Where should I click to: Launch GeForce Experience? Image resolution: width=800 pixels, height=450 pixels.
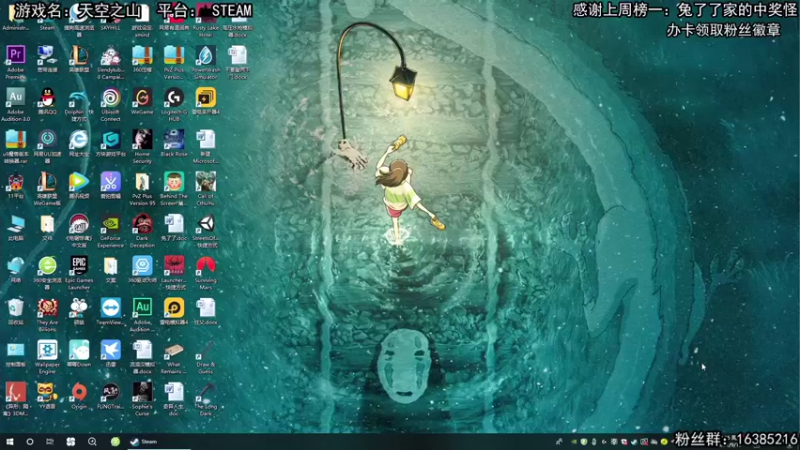111,223
